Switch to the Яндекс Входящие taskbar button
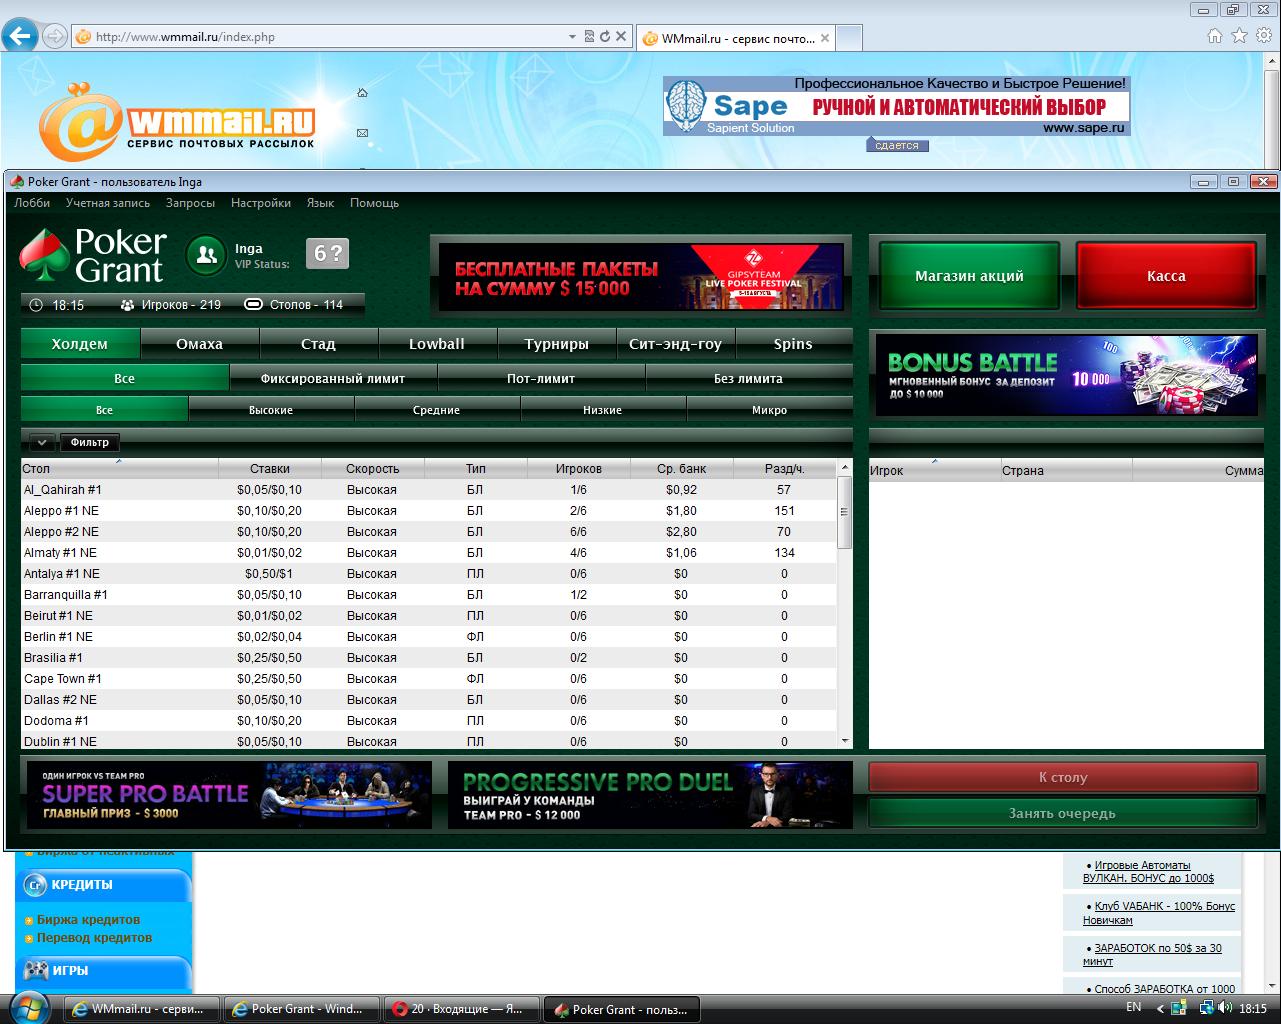Viewport: 1281px width, 1024px height. click(x=461, y=1009)
